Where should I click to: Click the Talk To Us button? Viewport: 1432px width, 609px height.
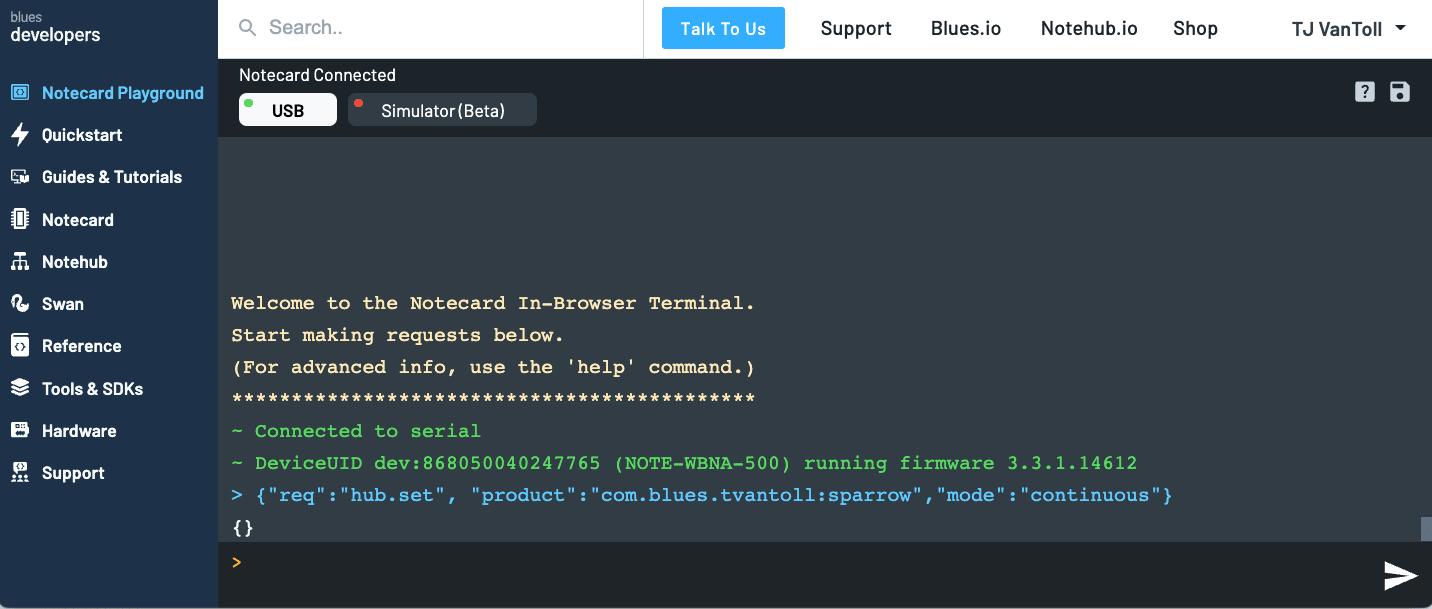click(723, 28)
